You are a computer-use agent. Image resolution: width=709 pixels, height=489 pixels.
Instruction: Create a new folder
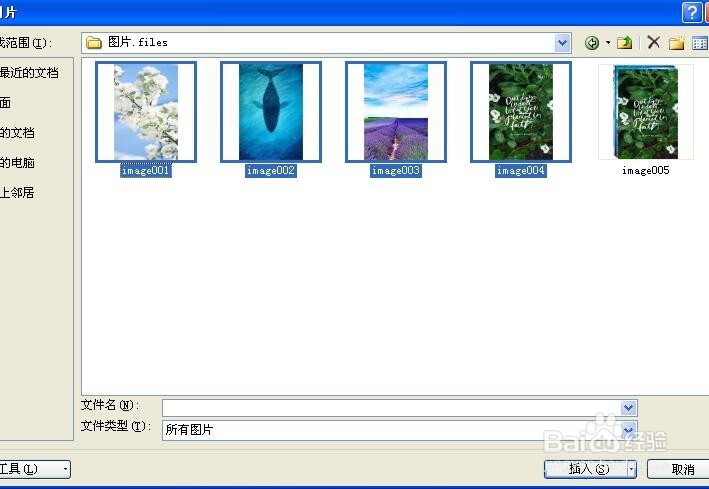(676, 43)
